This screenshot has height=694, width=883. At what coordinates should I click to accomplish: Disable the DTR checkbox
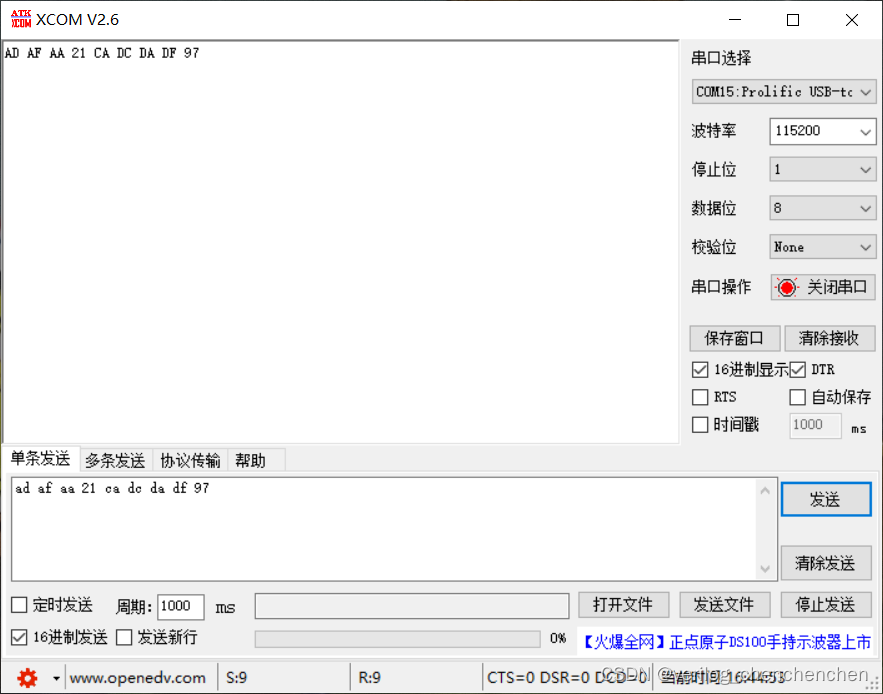[797, 369]
